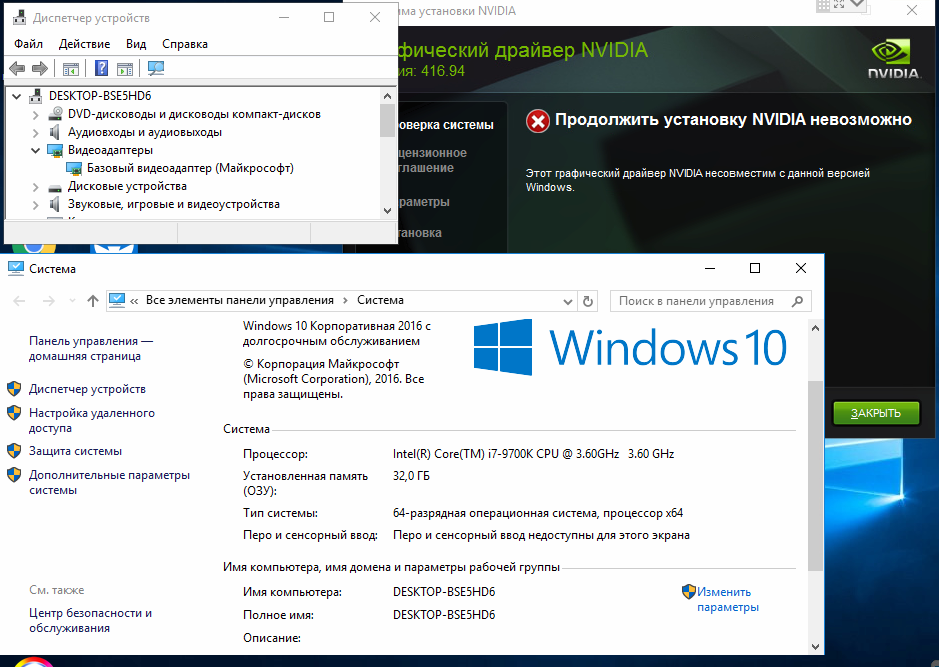This screenshot has width=939, height=667.
Task: Collapse the DESKTOP-BSE5HD6 root node
Action: 16,96
